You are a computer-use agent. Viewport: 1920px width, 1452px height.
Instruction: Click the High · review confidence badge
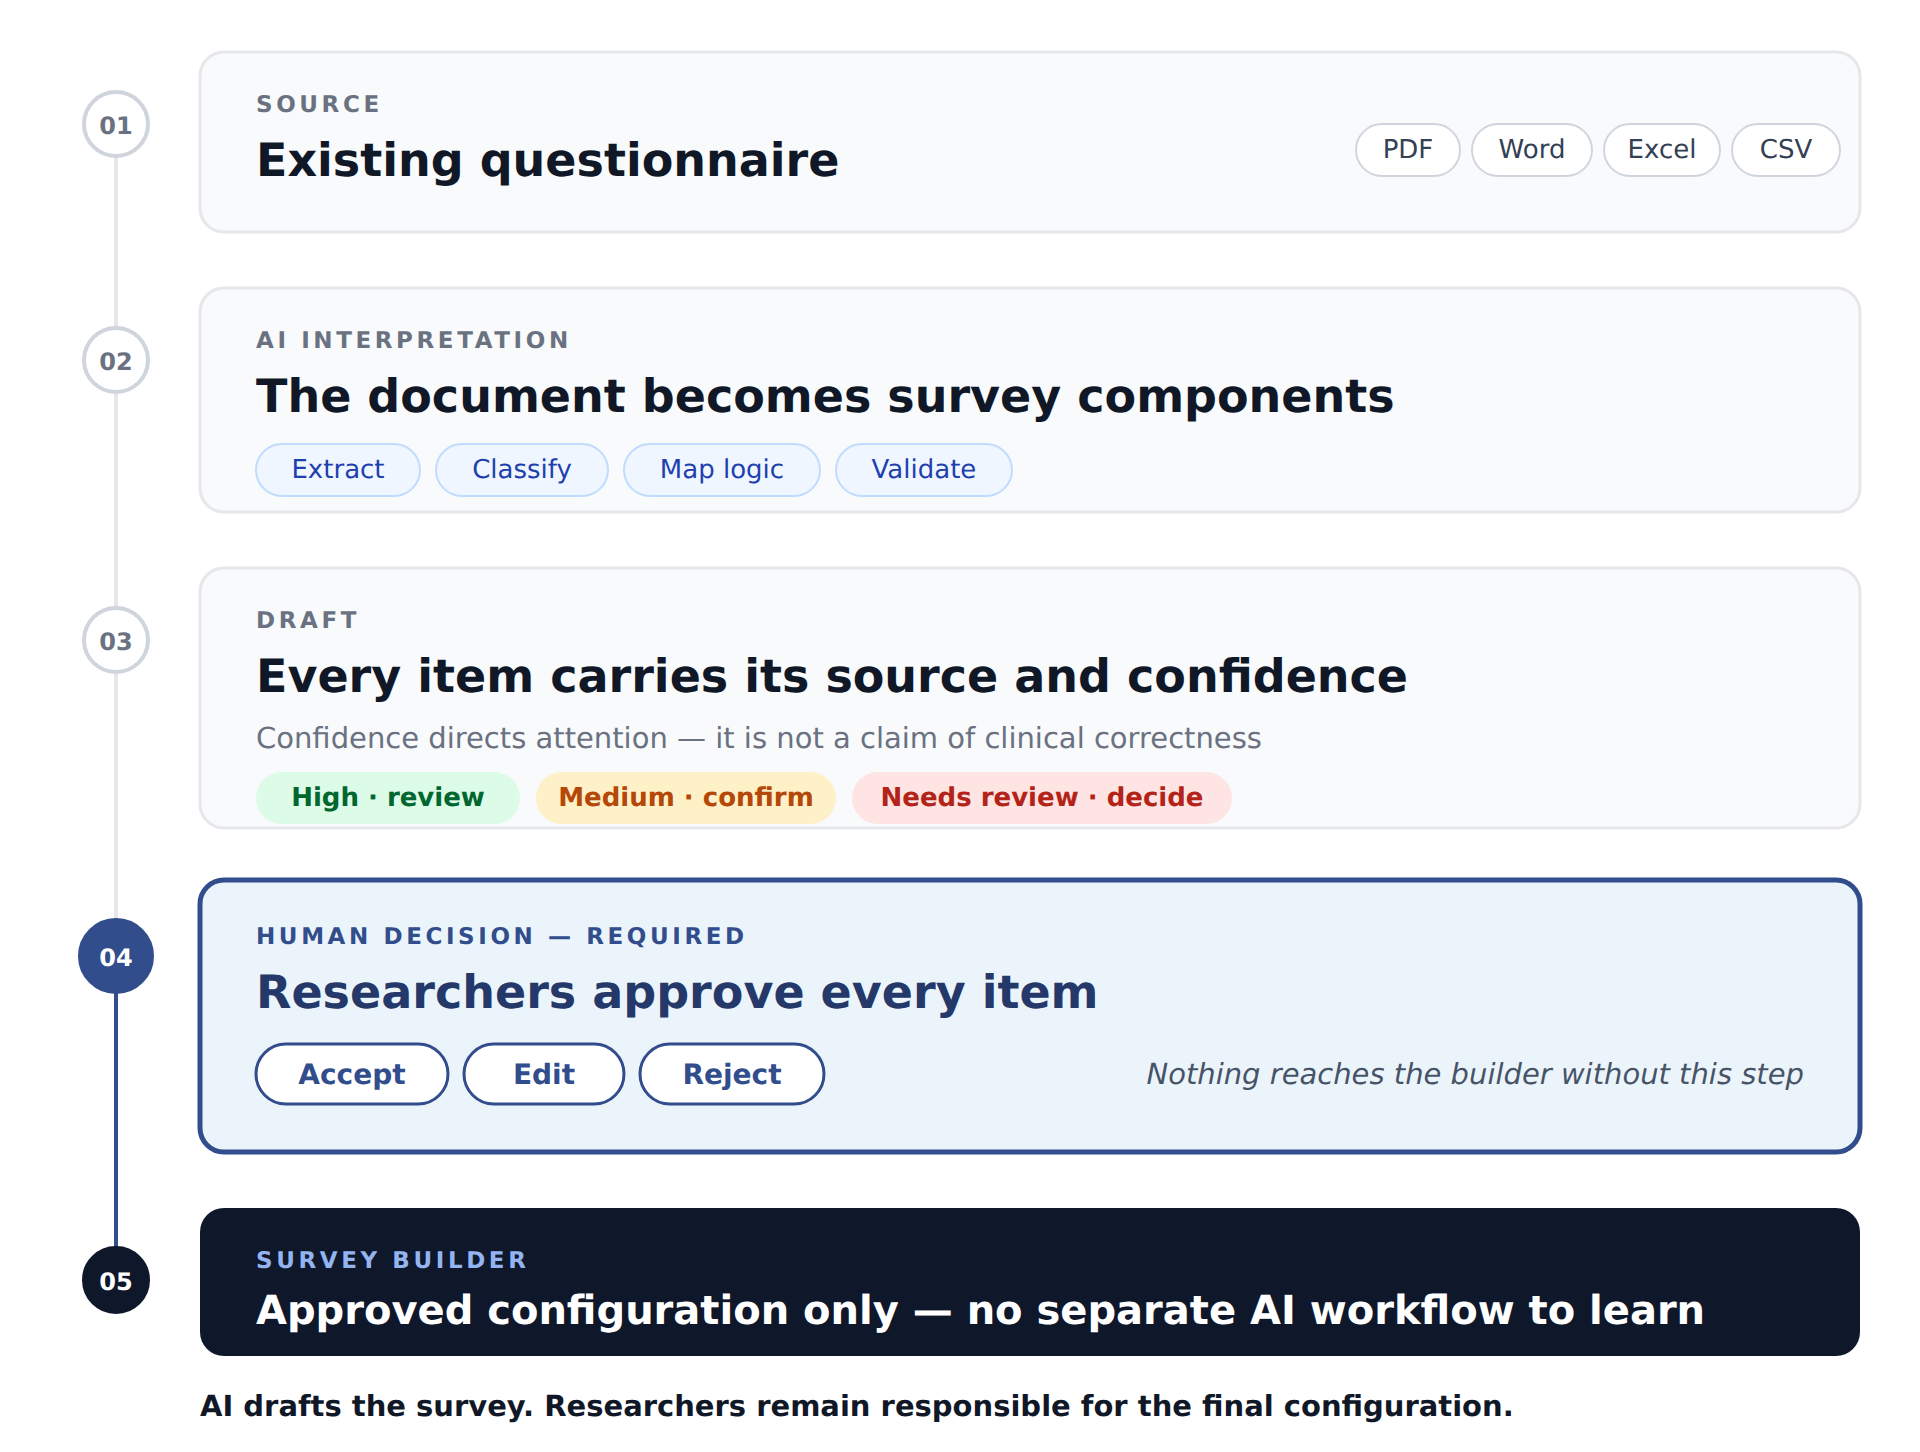[x=388, y=798]
